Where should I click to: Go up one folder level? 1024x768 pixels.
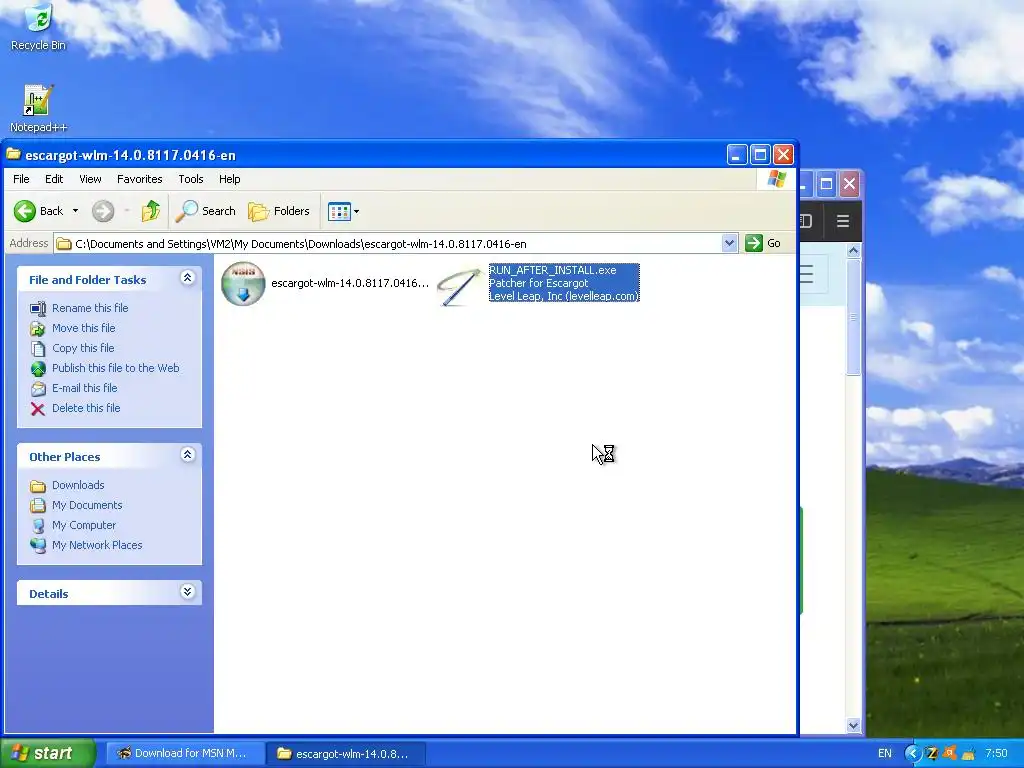[x=151, y=211]
